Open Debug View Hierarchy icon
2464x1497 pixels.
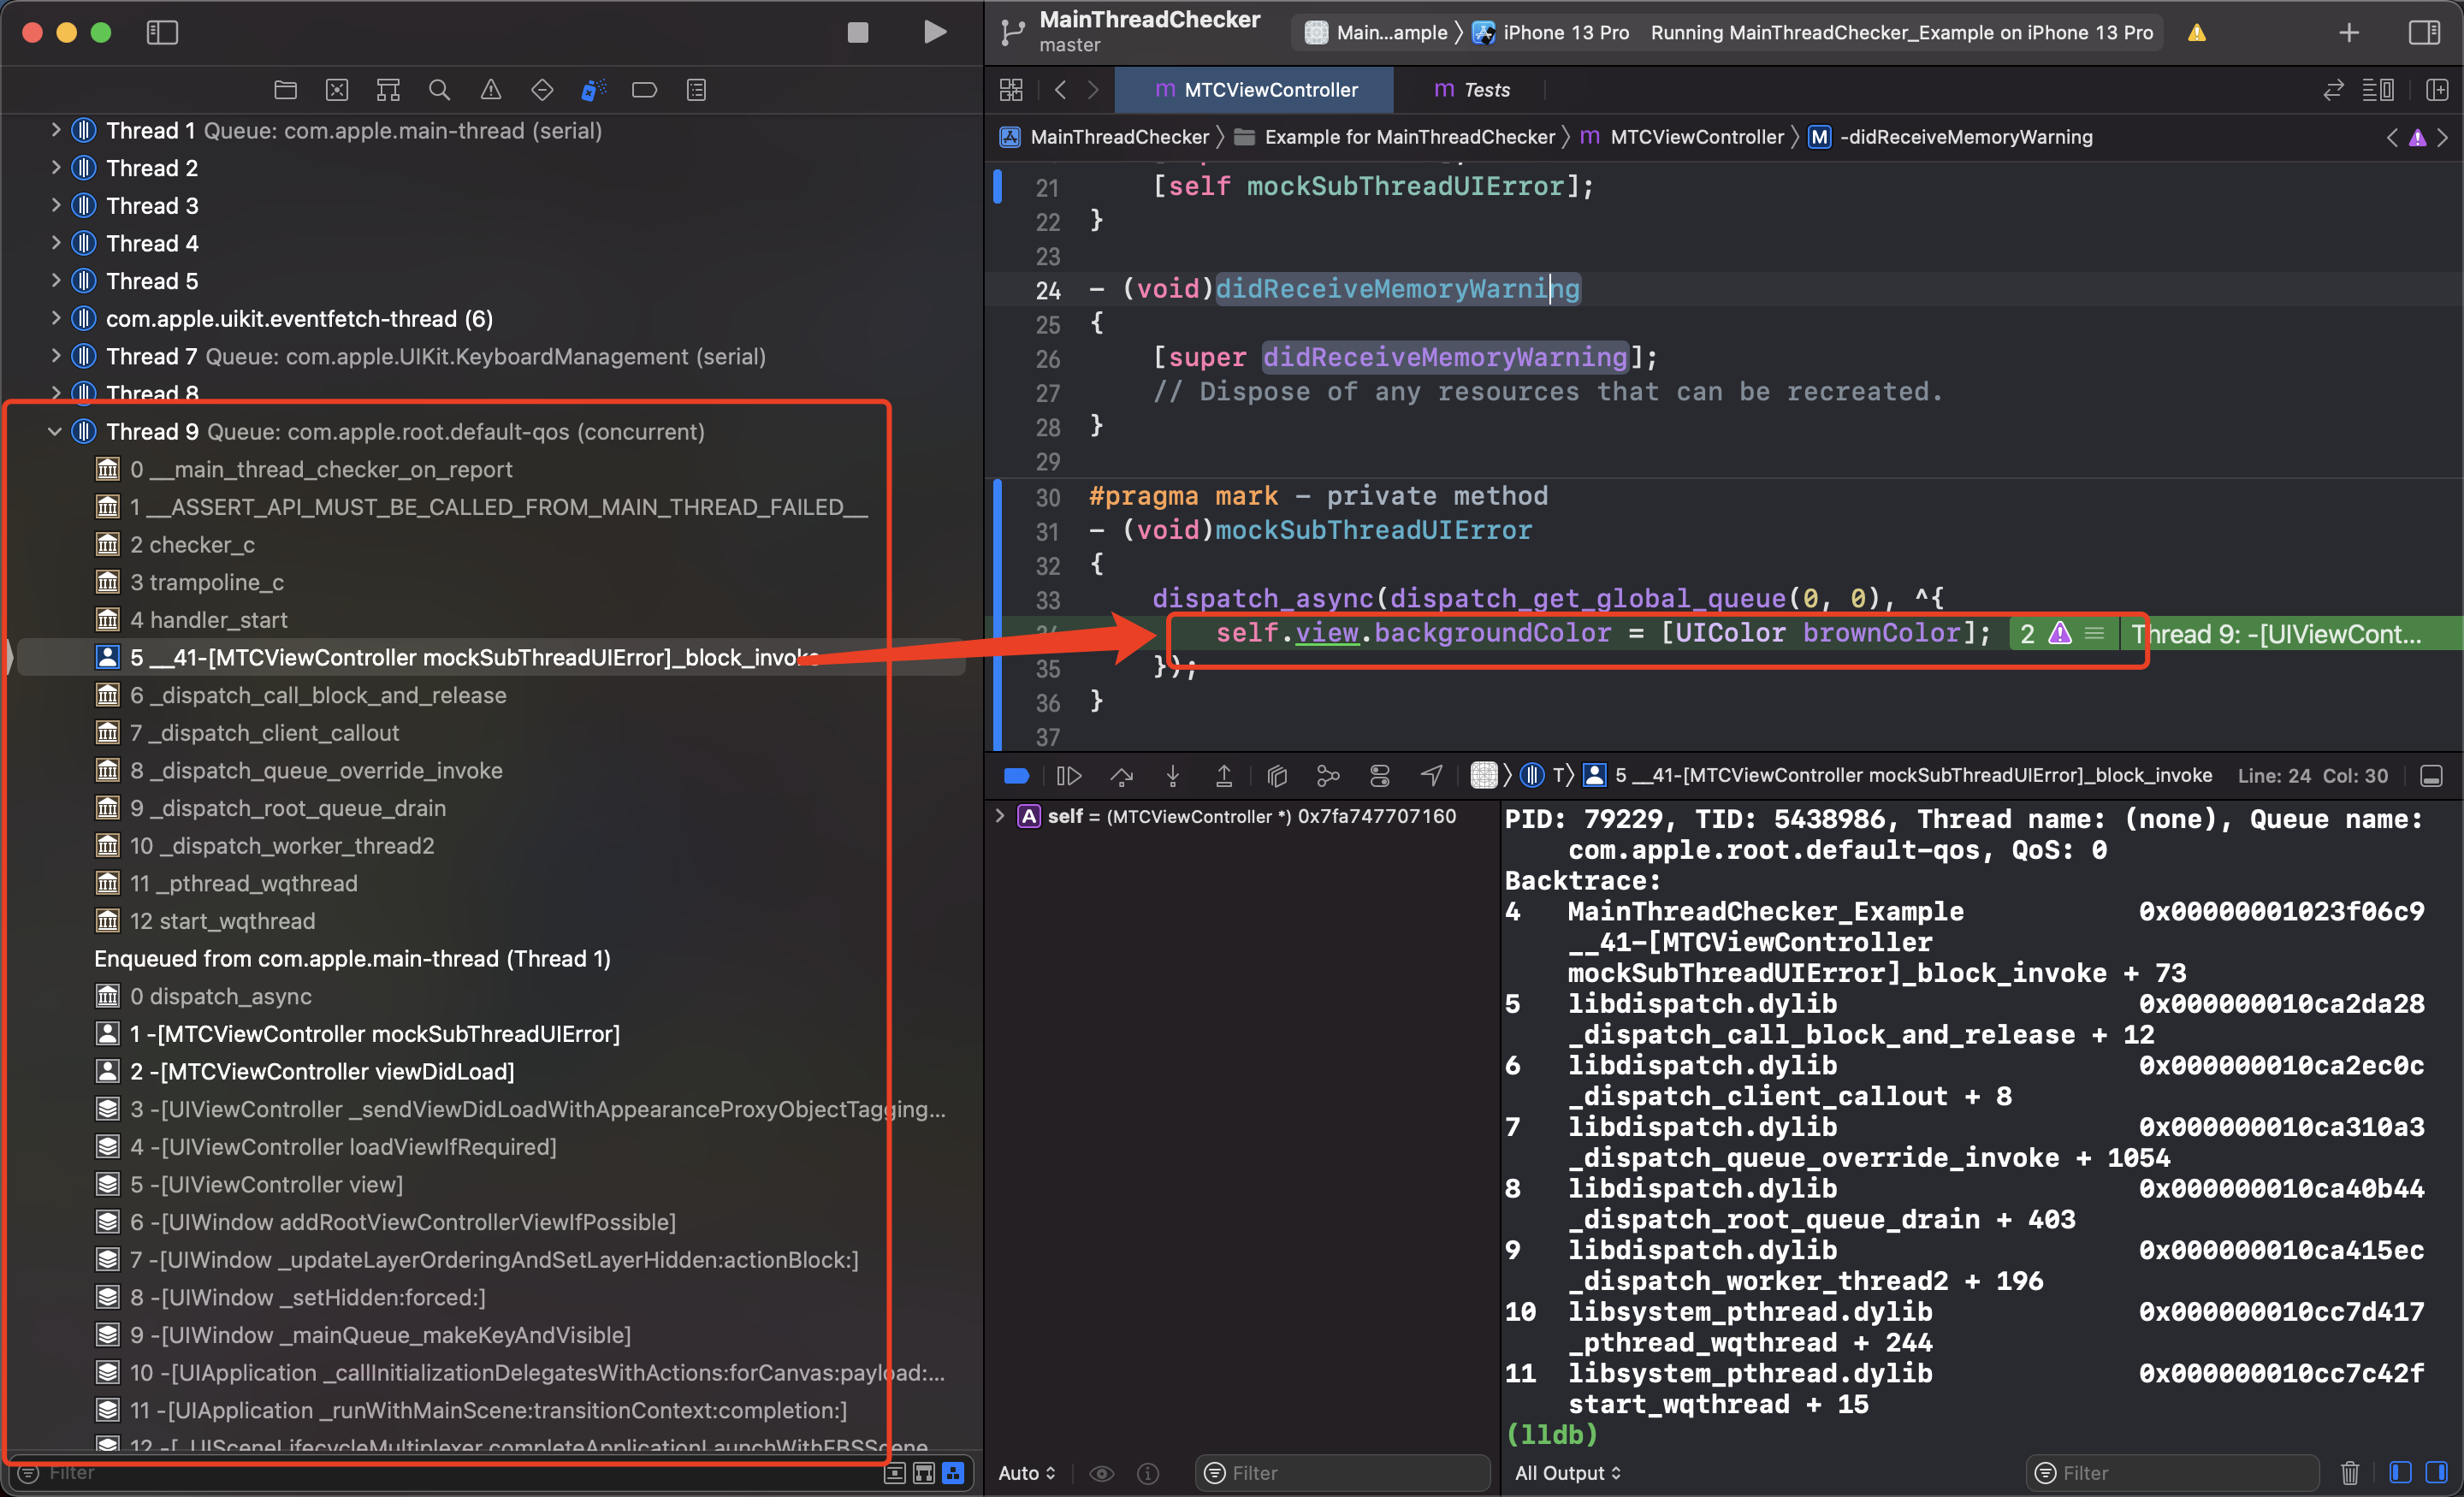(1277, 776)
